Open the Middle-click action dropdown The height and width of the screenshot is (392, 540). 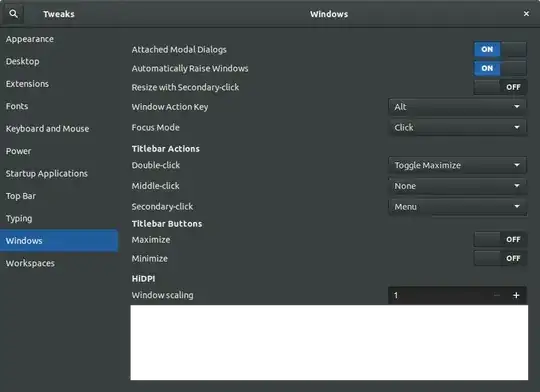click(457, 186)
